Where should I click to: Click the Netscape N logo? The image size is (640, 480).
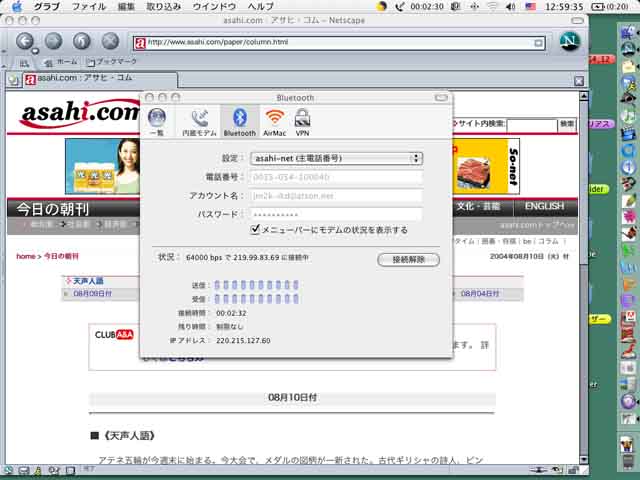pos(570,41)
